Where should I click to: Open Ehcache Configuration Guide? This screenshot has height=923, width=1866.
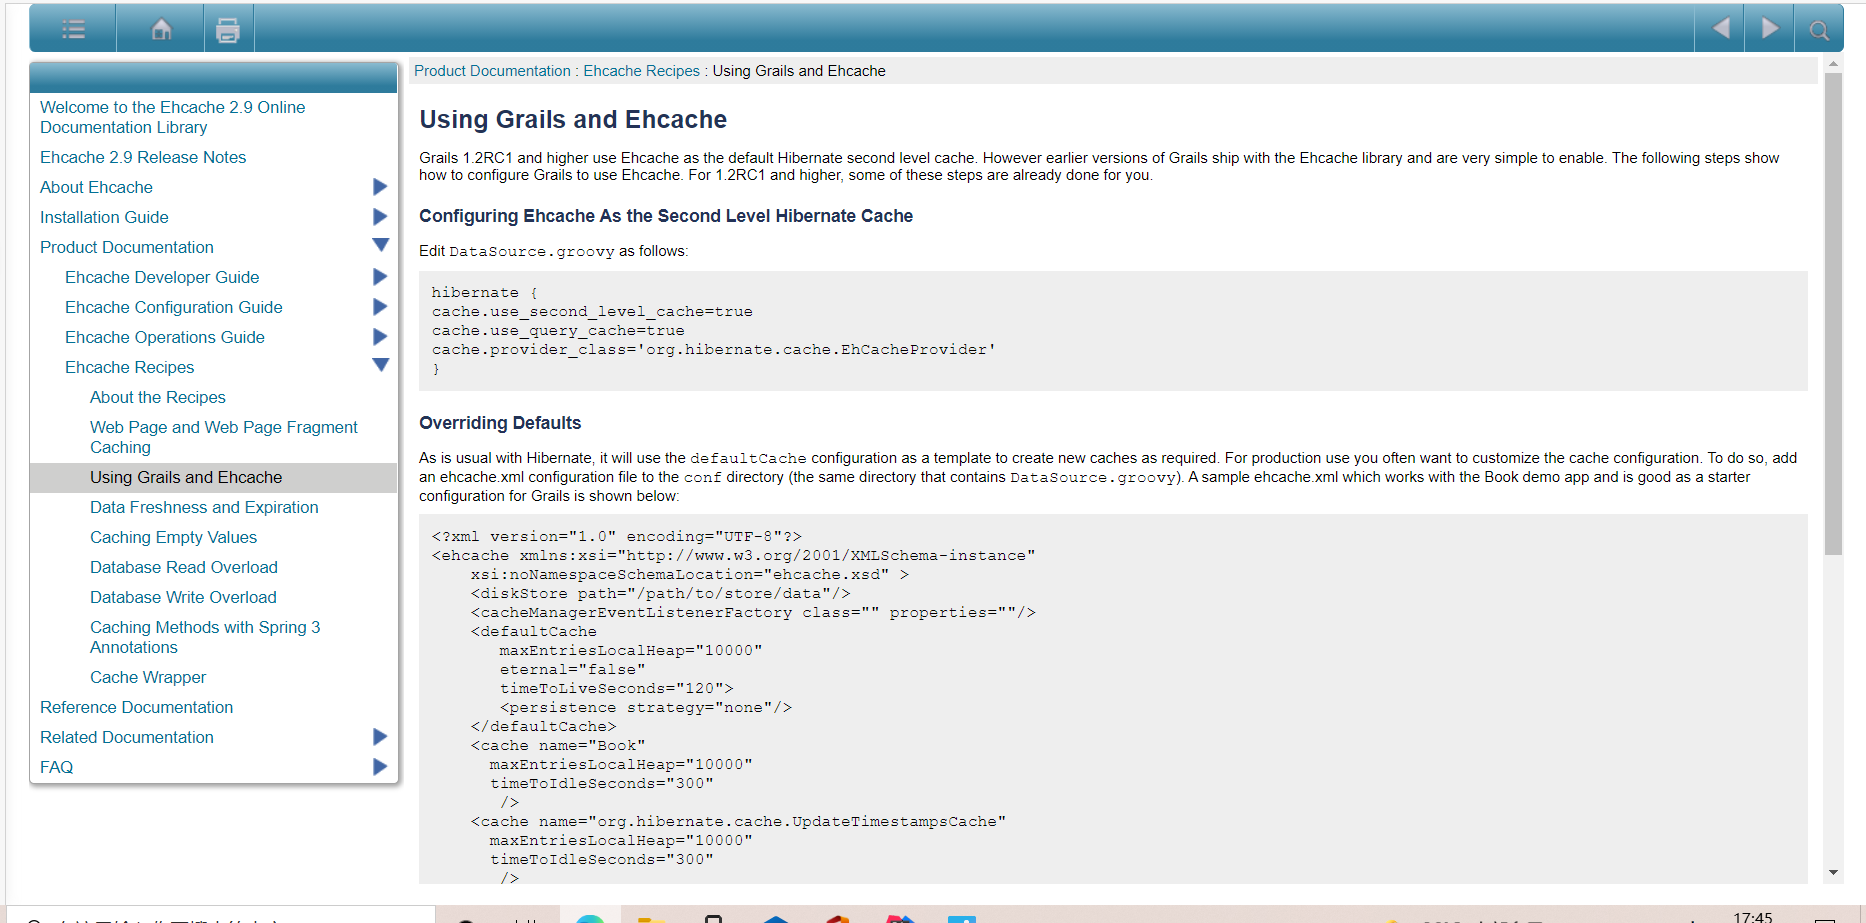(174, 307)
